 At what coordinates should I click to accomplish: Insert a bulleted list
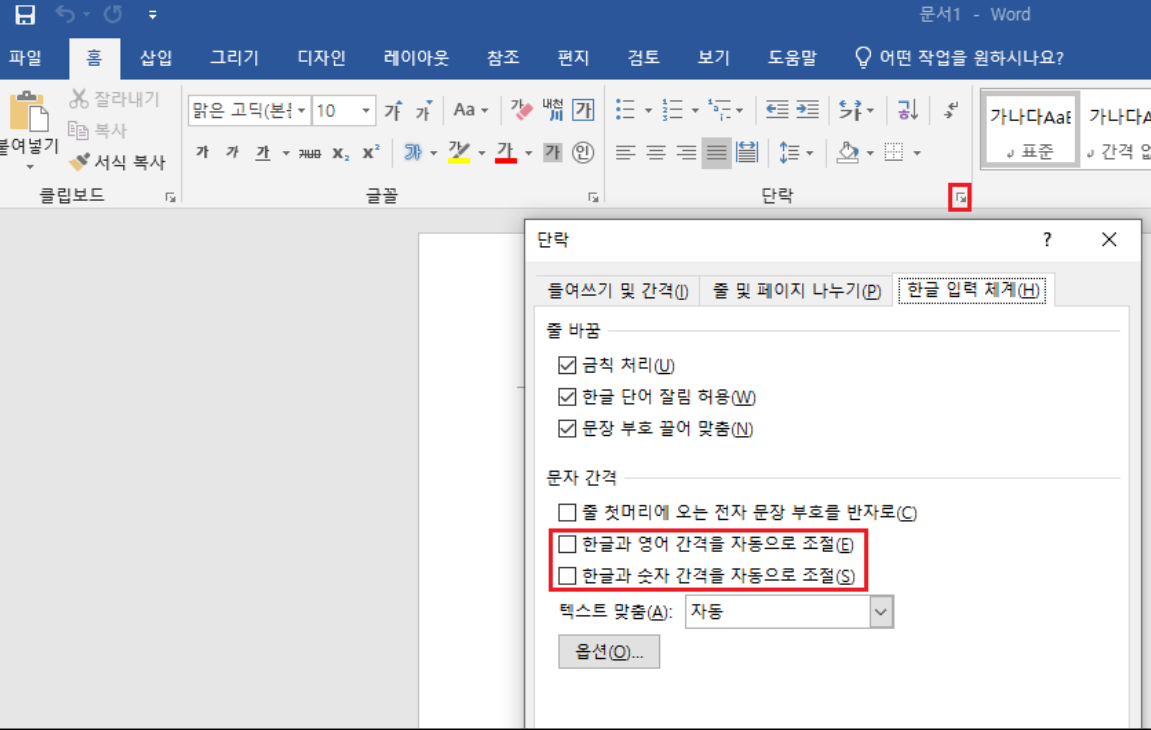625,110
